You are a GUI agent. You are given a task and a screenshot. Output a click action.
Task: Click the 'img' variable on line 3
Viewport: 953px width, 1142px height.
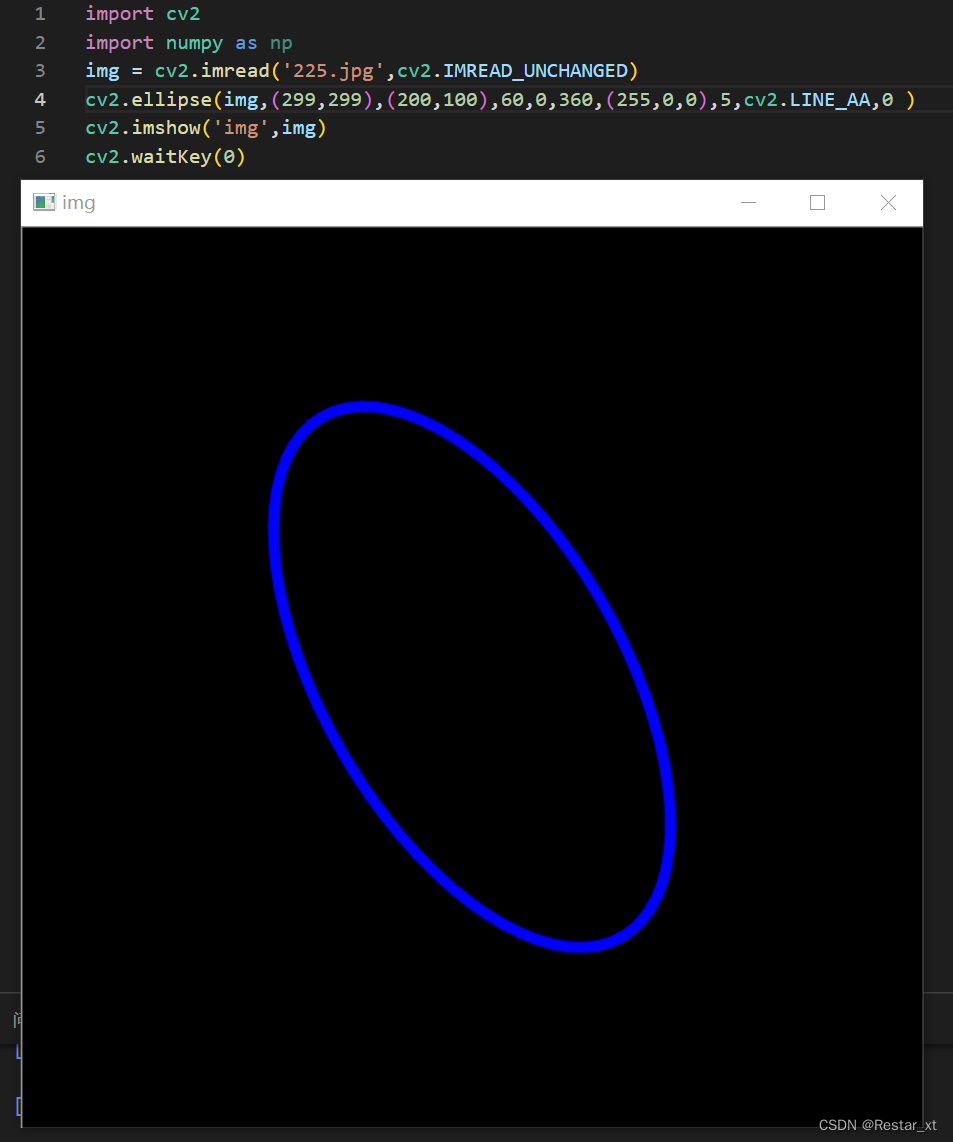pos(102,71)
